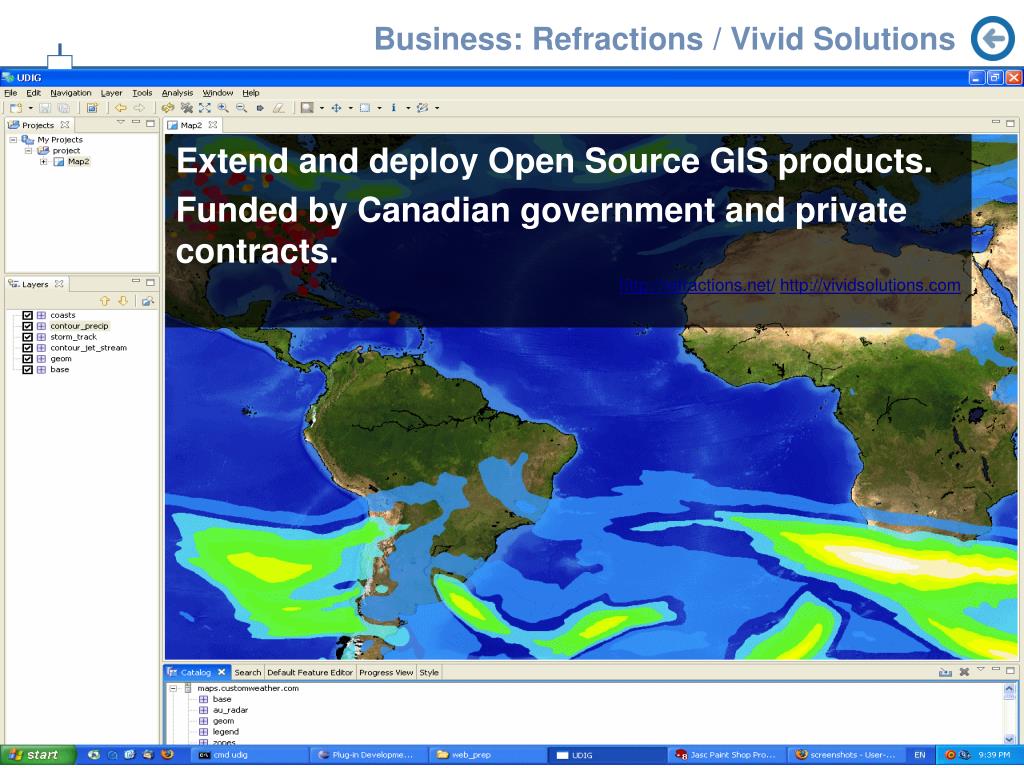Click the slide back arrow button
This screenshot has width=1024, height=768.
click(993, 39)
